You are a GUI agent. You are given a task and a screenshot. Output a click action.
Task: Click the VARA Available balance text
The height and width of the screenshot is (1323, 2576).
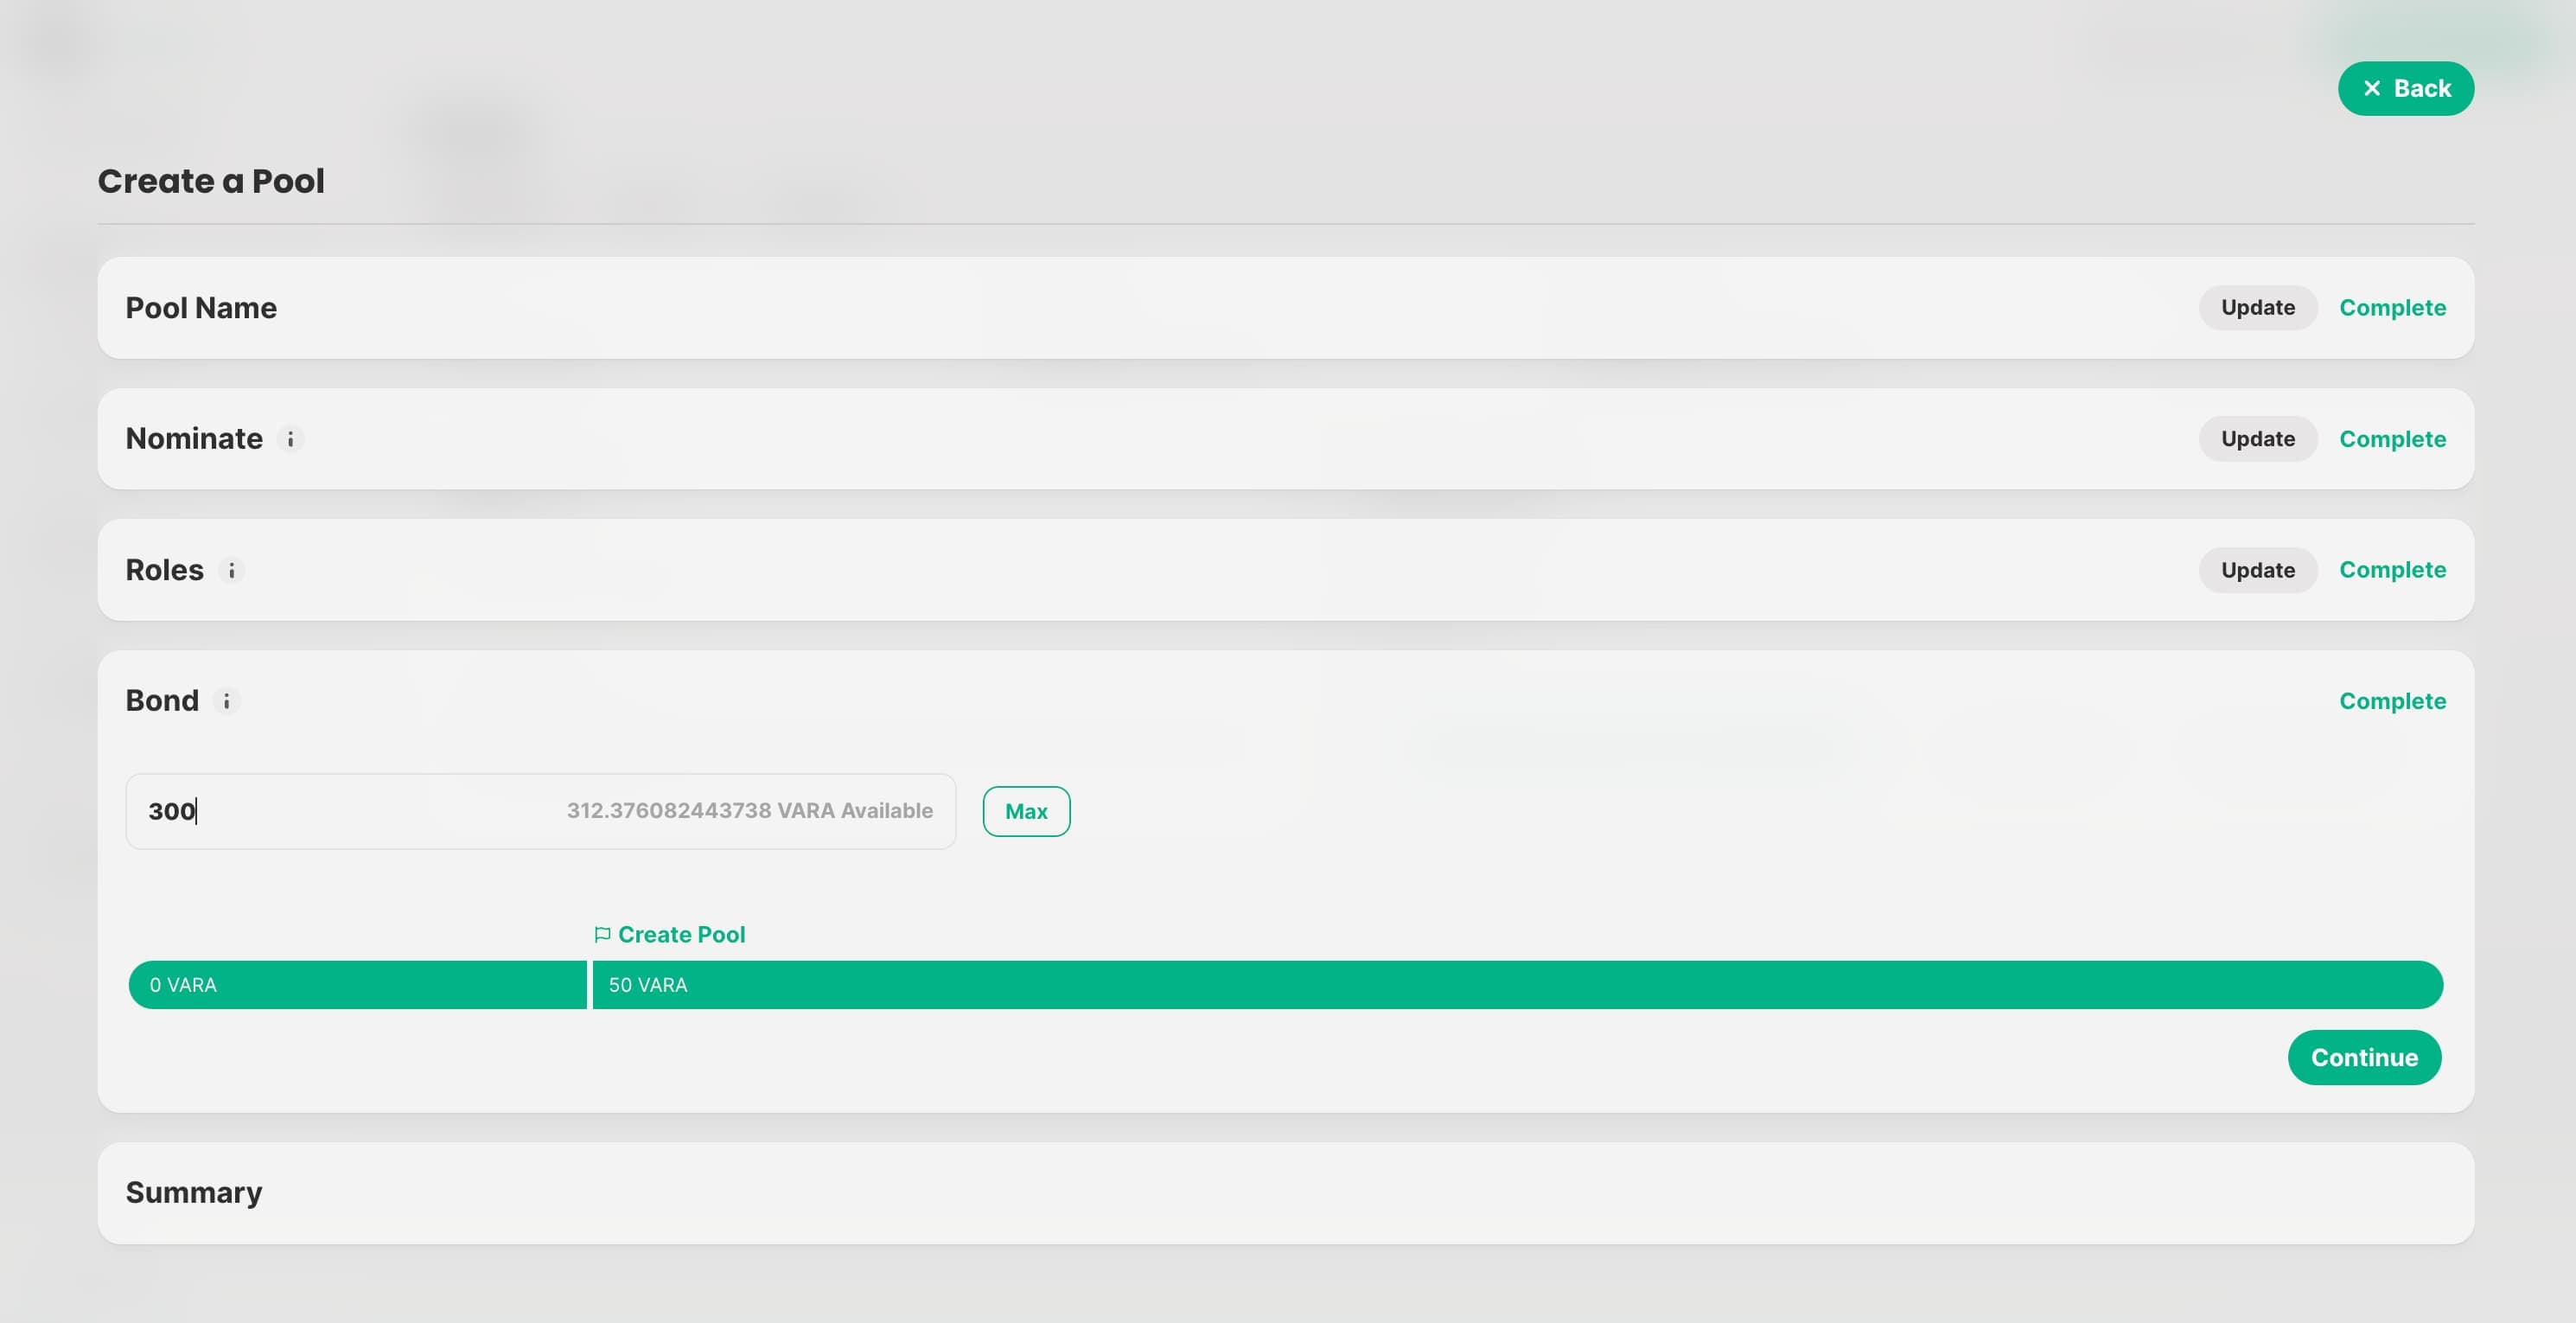pos(749,811)
